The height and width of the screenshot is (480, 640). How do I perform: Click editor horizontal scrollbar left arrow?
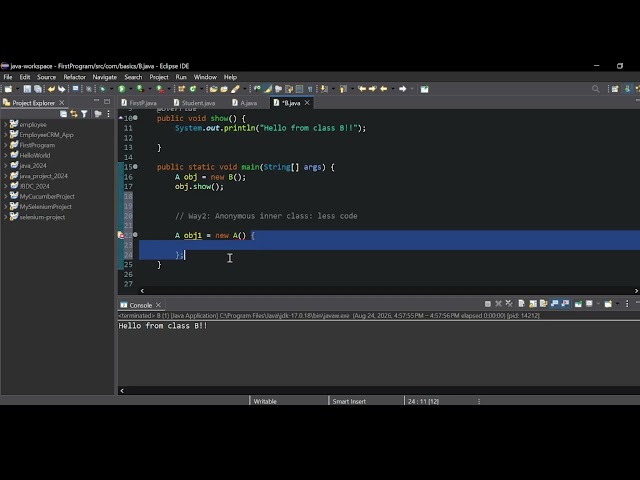point(142,291)
